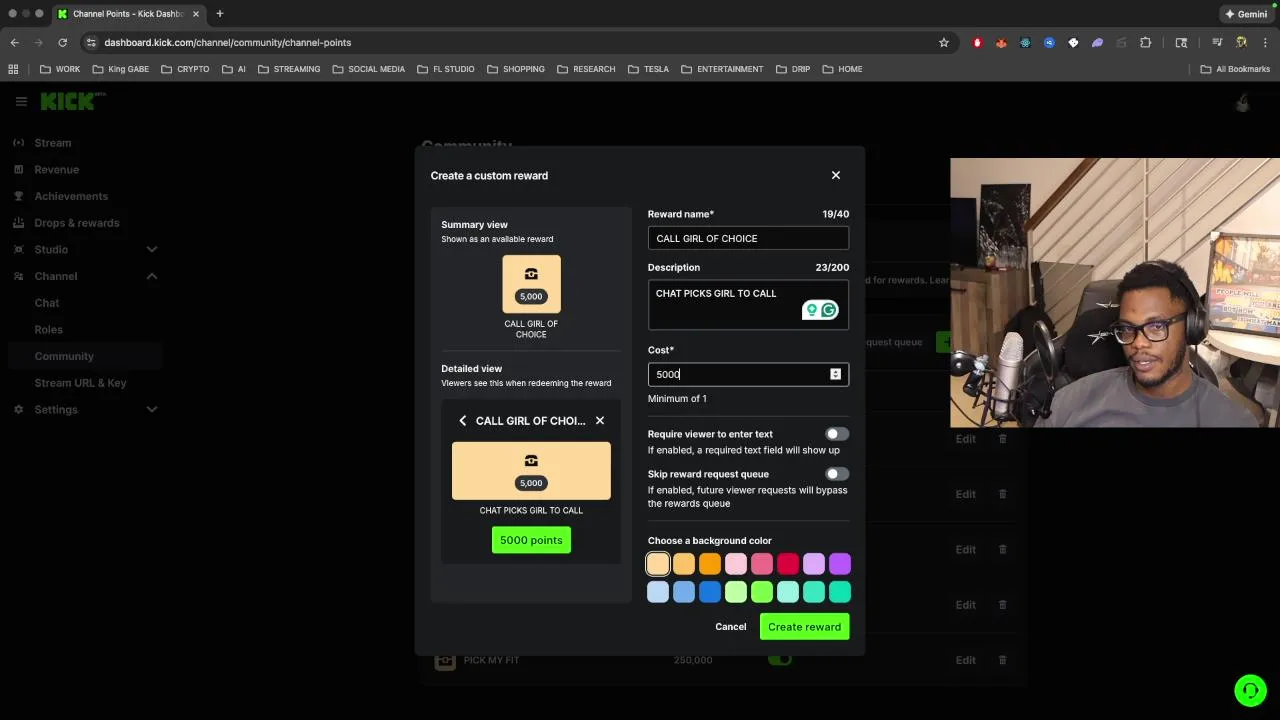Screen dimensions: 1280x720
Task: Open the Chrome three-dot menu
Action: (1265, 43)
